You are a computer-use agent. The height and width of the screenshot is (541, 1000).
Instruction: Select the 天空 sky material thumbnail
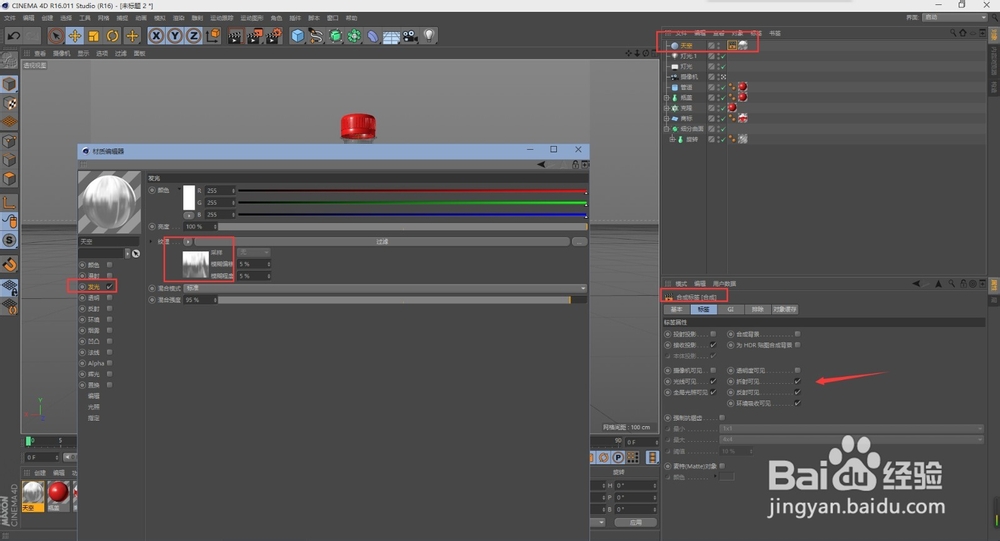click(x=33, y=493)
